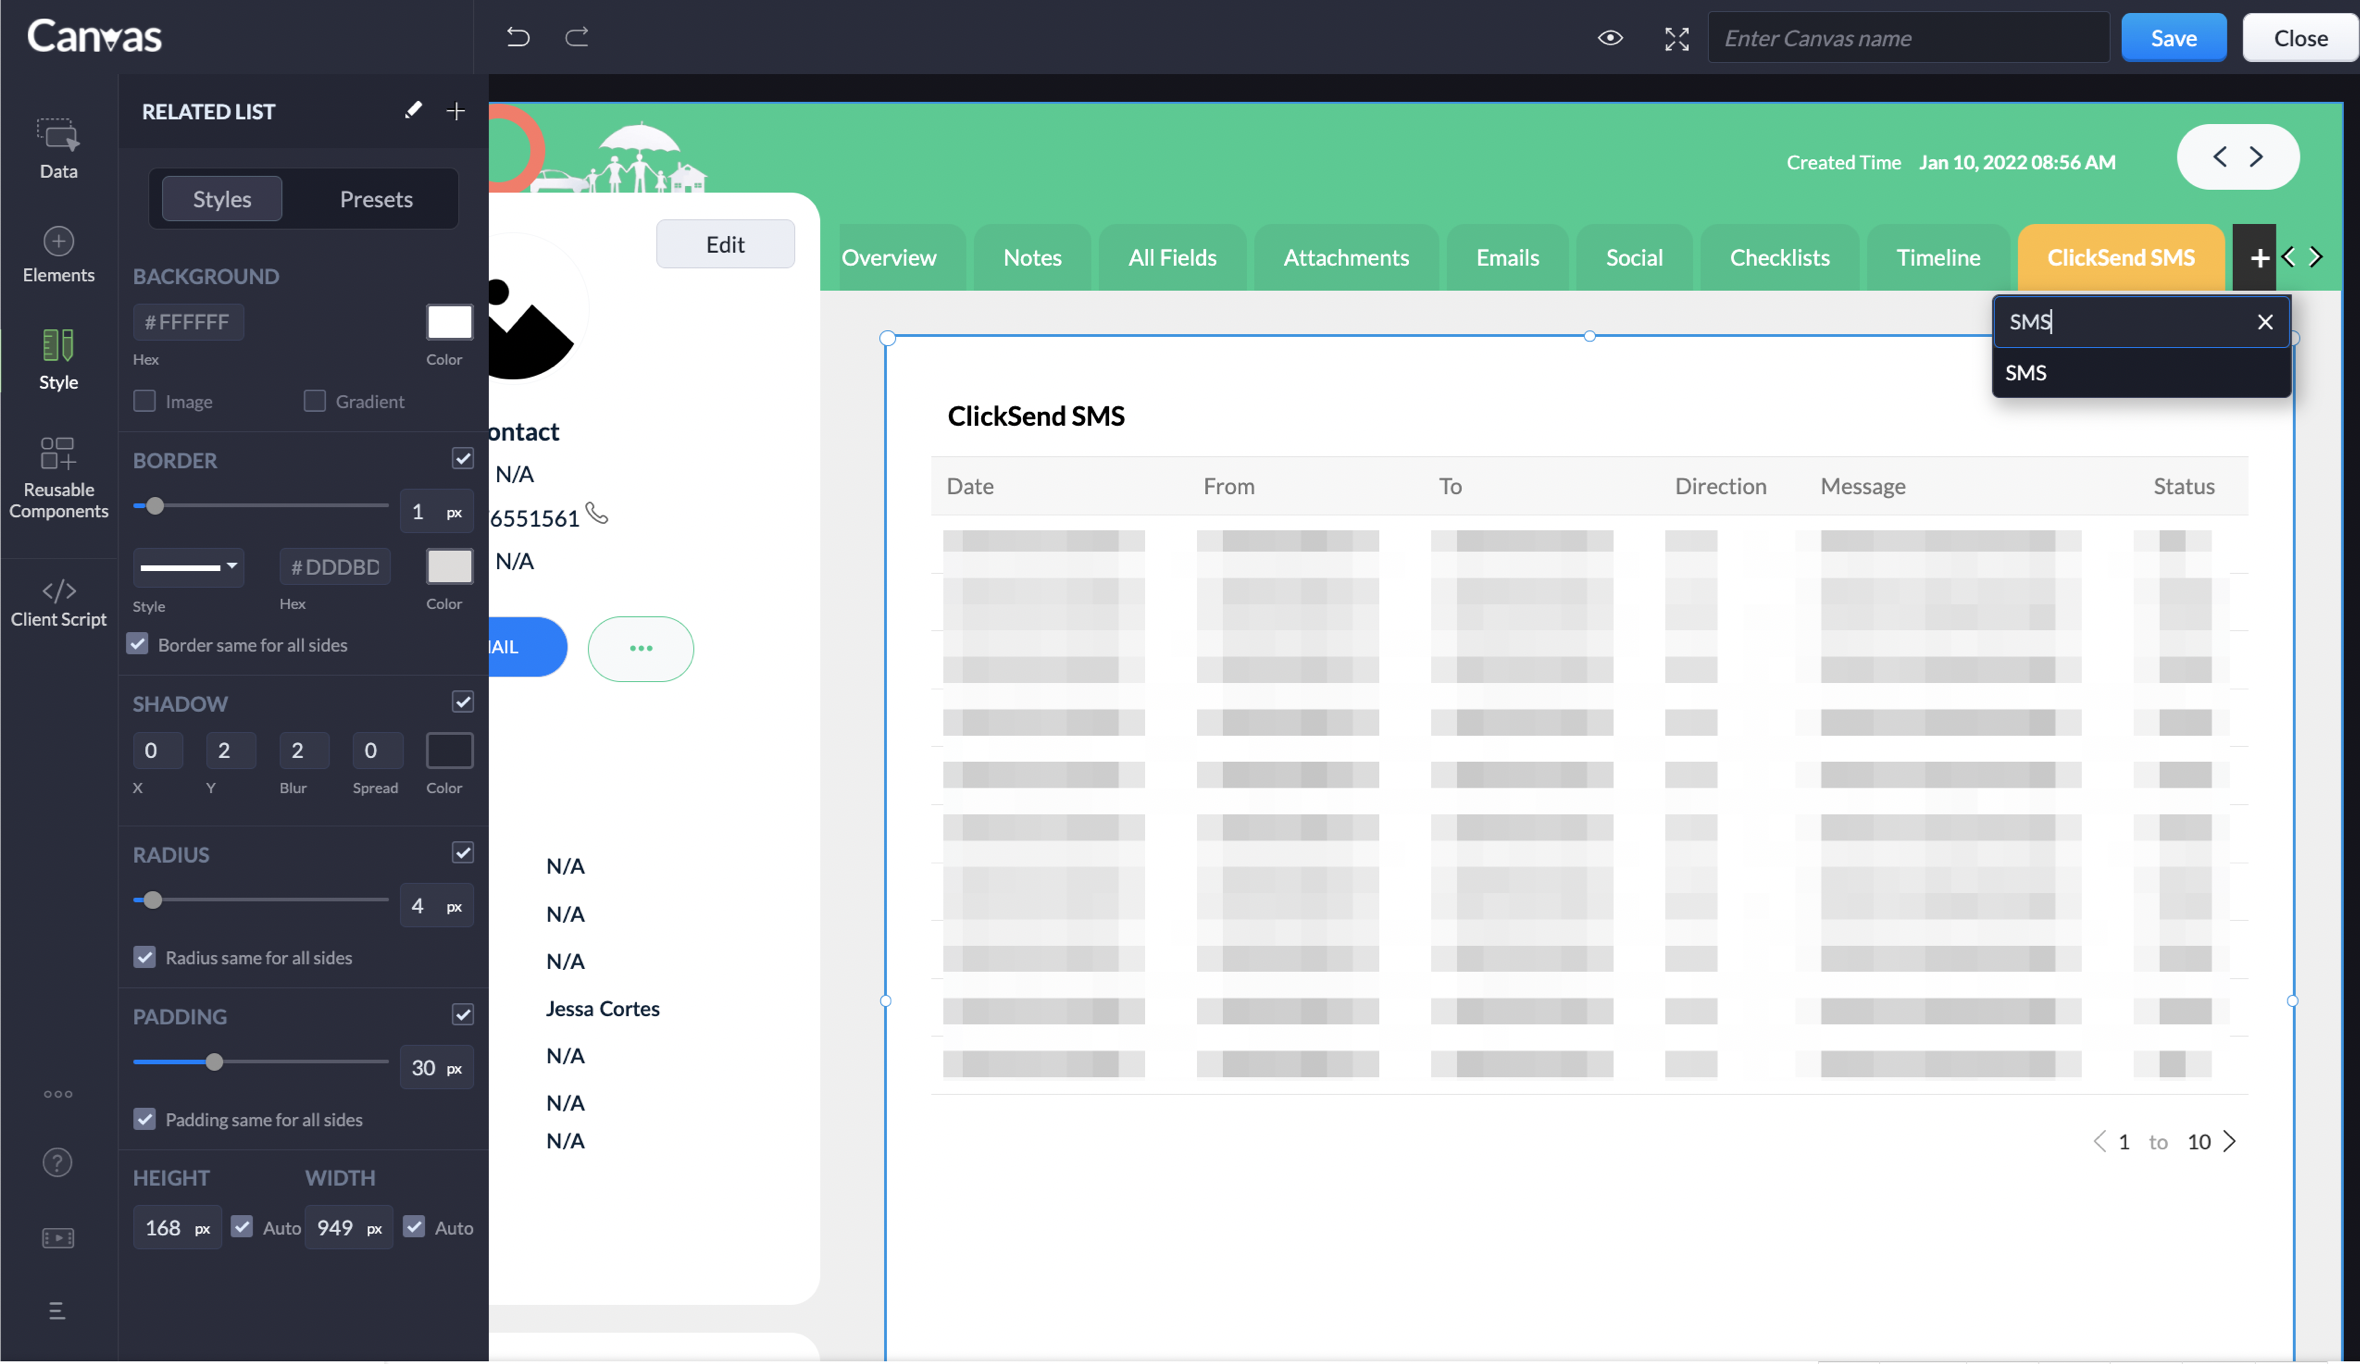Screen dimensions: 2360x1364
Task: Click the background Hex value field
Action: coord(189,322)
